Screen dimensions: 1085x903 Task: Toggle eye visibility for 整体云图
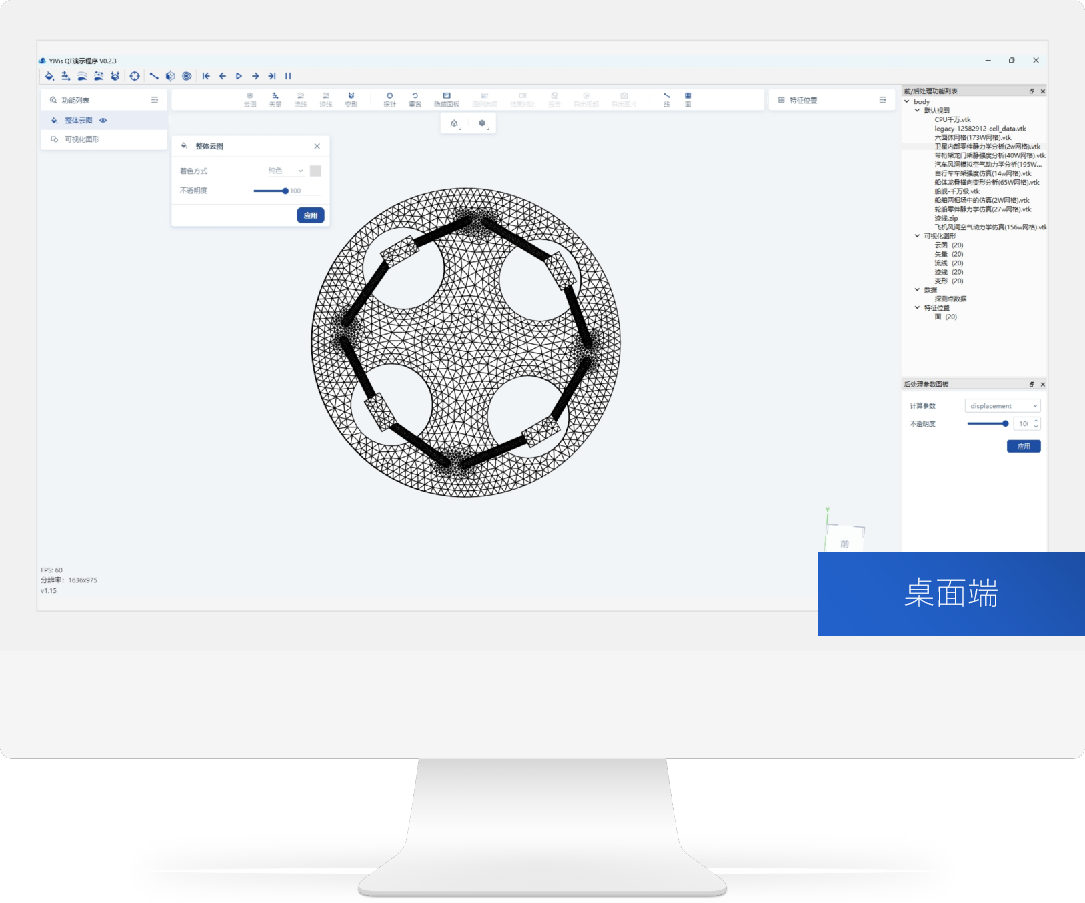(103, 120)
